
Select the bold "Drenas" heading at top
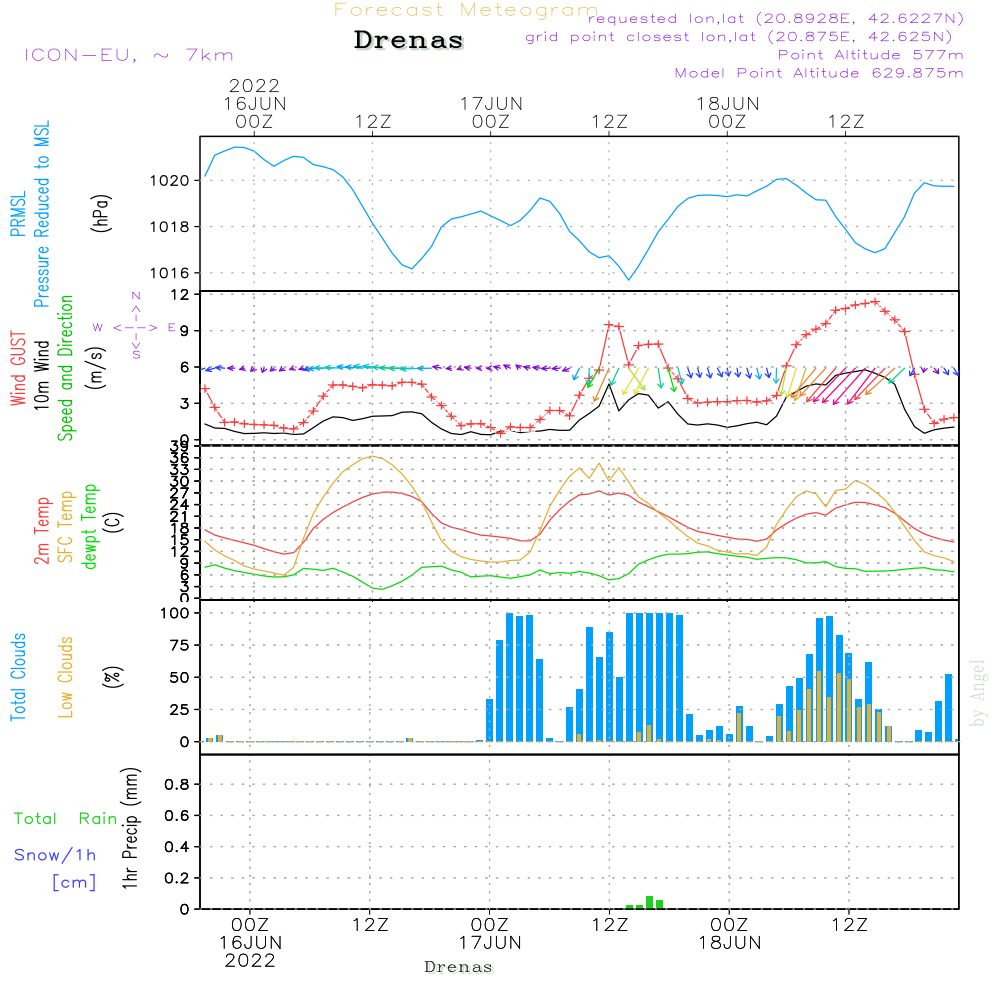pos(409,40)
